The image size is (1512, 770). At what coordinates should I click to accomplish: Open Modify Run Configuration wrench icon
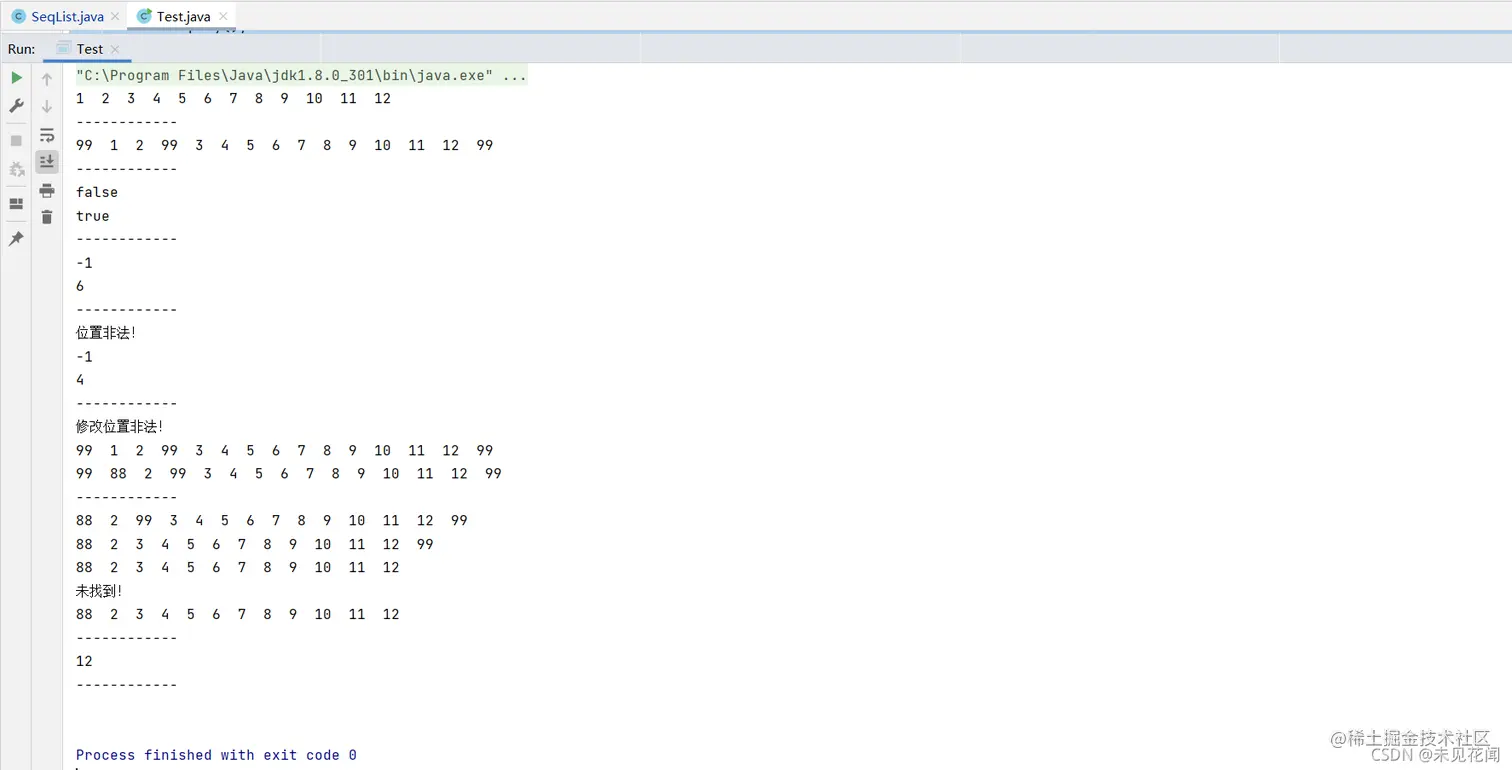(x=16, y=106)
